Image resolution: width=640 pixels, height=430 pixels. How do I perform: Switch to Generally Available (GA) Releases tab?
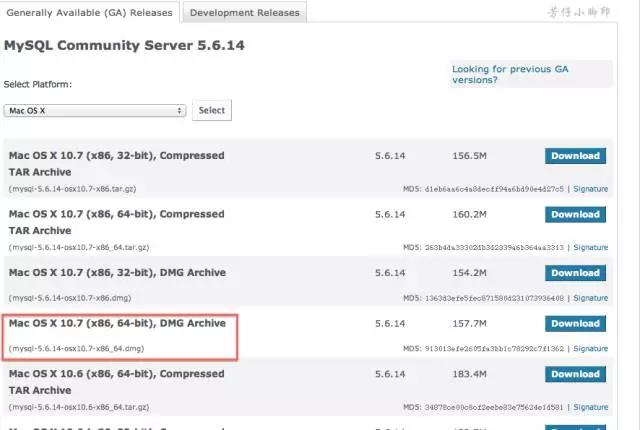pos(89,12)
